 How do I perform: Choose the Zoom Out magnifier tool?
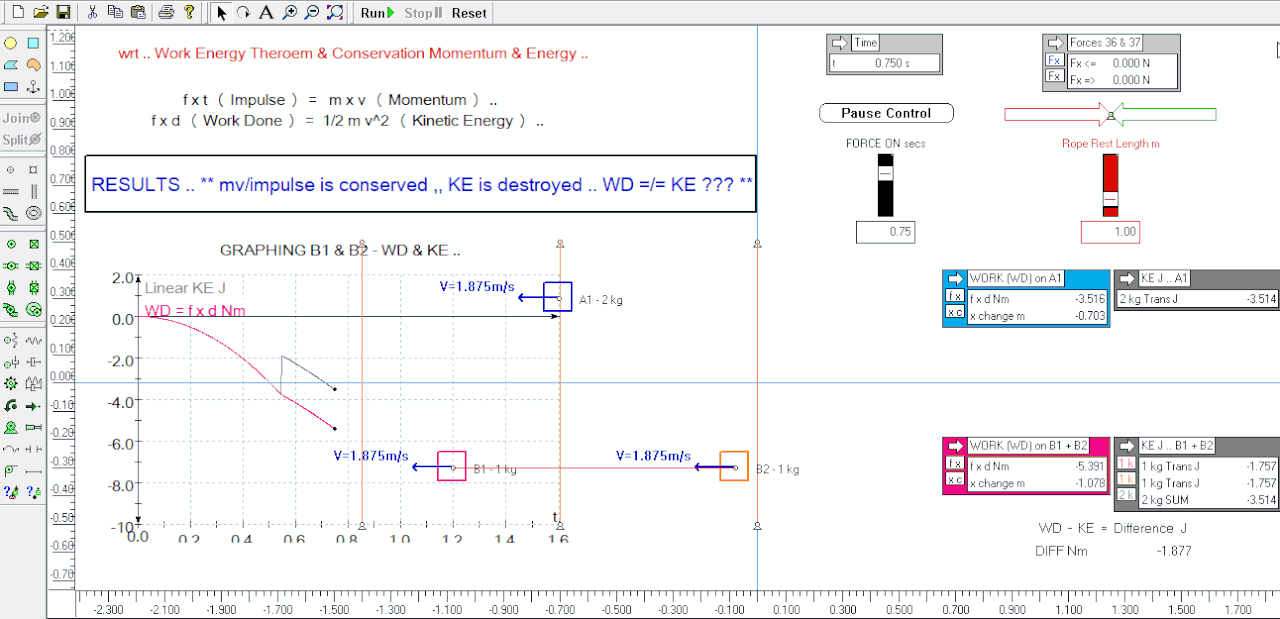[x=312, y=12]
